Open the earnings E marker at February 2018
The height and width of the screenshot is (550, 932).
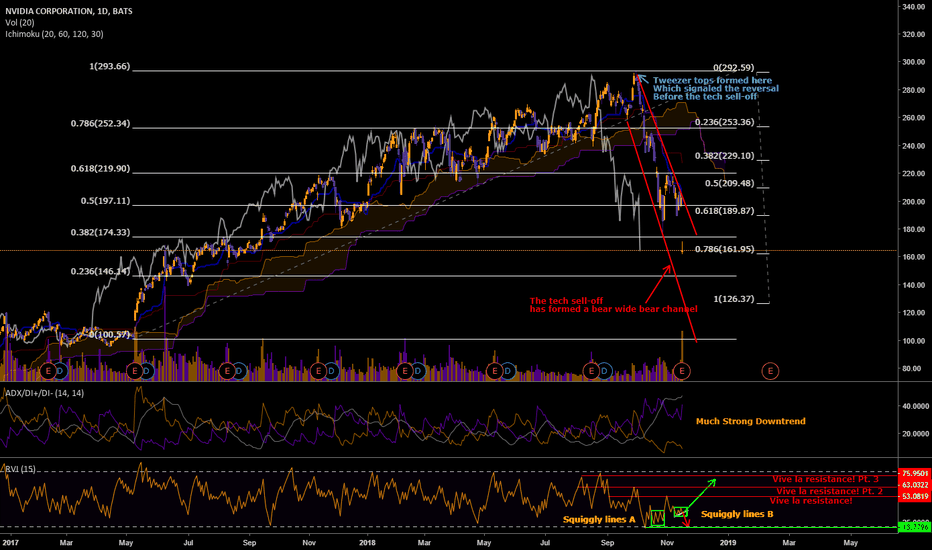pyautogui.click(x=405, y=372)
